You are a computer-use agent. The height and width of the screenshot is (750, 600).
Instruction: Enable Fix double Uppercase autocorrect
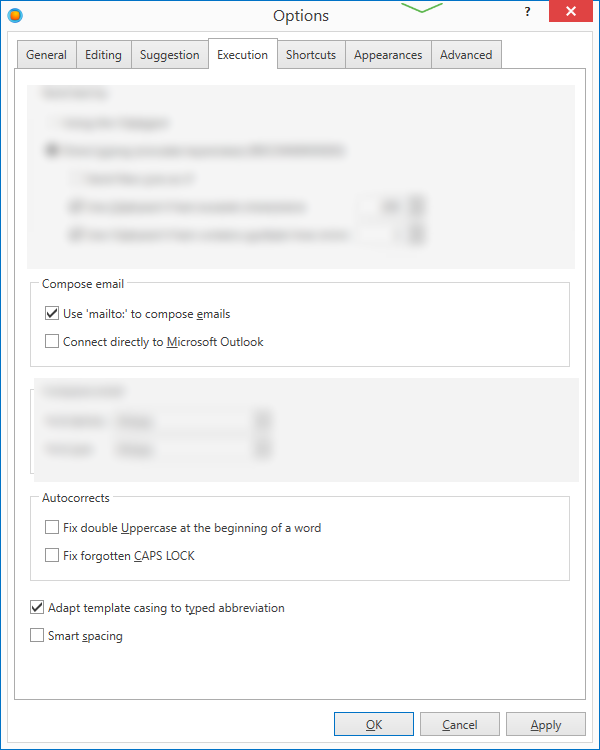[52, 528]
